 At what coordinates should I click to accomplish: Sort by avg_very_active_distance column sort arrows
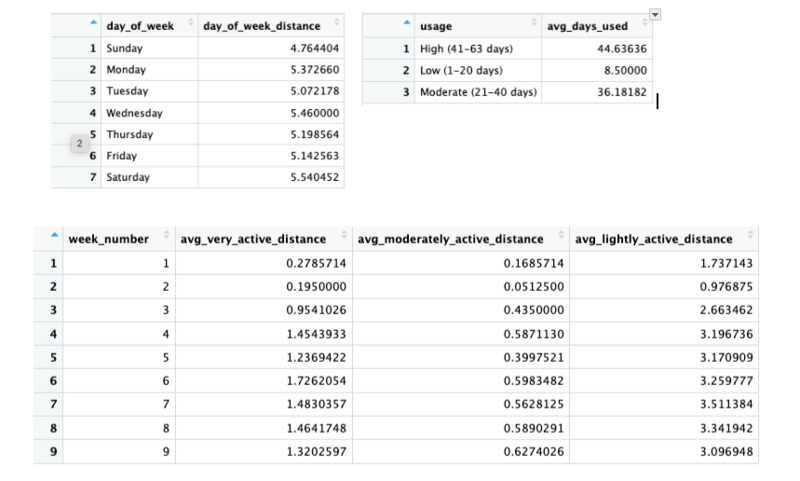(344, 235)
